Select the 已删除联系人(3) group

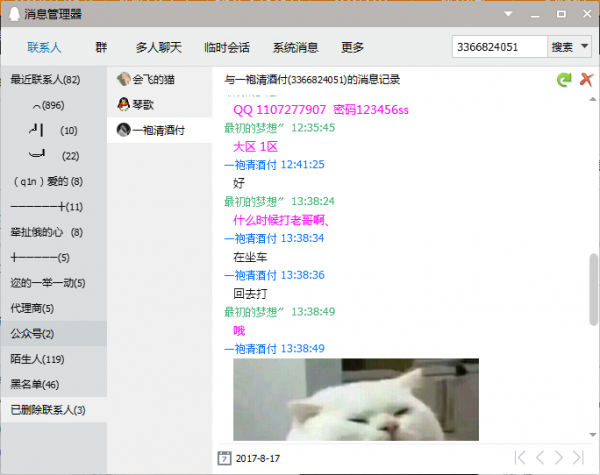click(54, 410)
